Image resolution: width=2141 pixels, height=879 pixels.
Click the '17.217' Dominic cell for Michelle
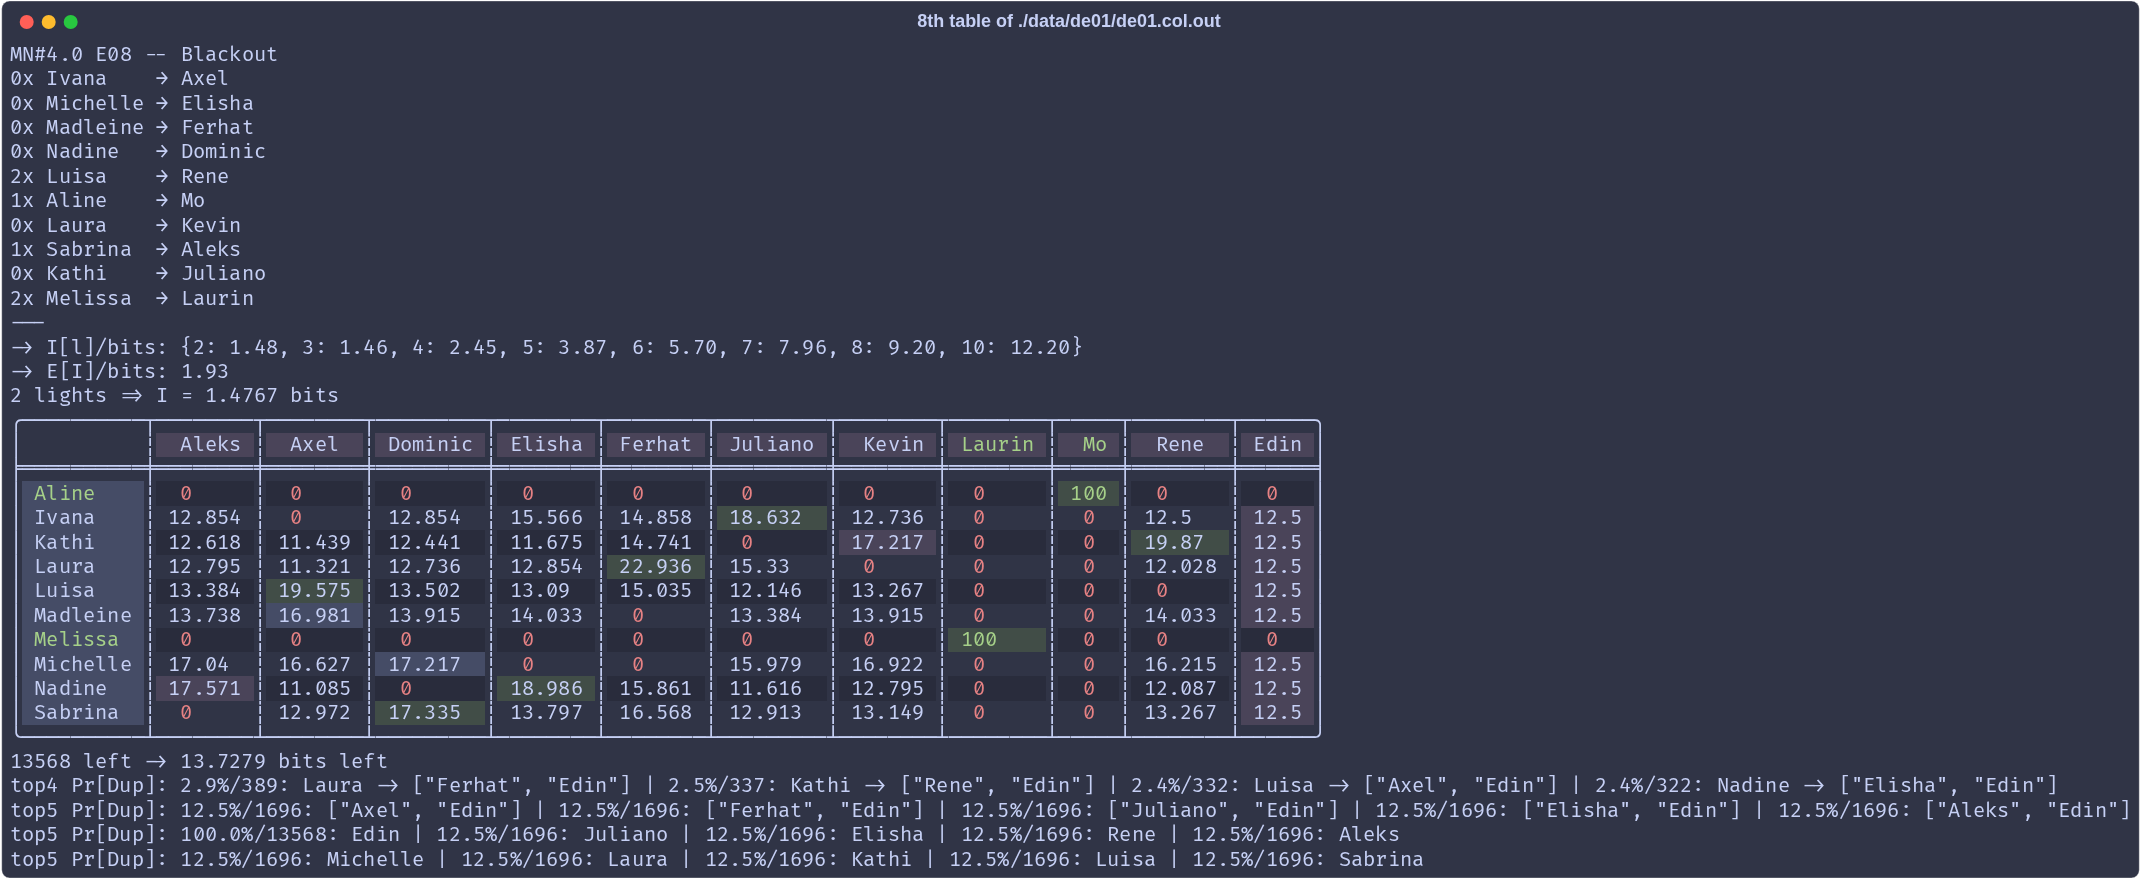click(x=430, y=664)
